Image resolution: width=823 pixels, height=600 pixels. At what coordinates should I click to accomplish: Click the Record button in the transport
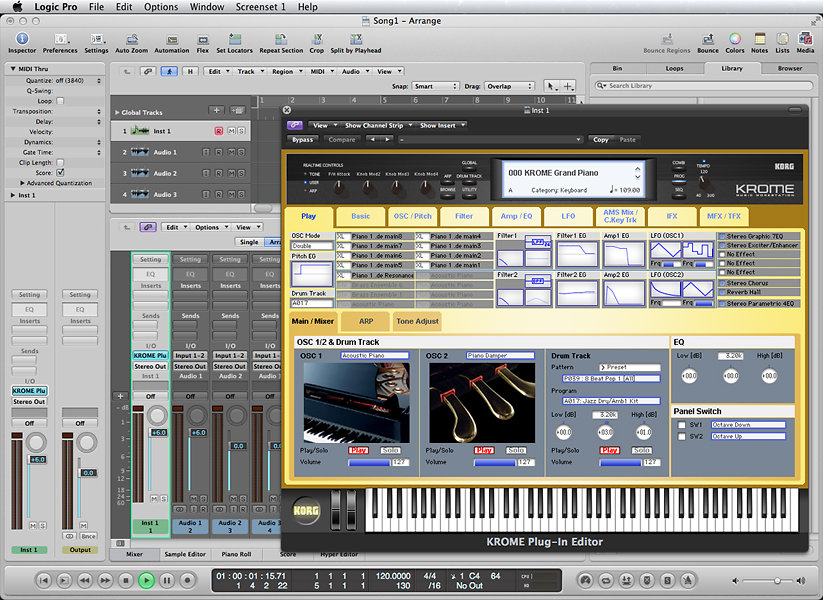(x=187, y=580)
